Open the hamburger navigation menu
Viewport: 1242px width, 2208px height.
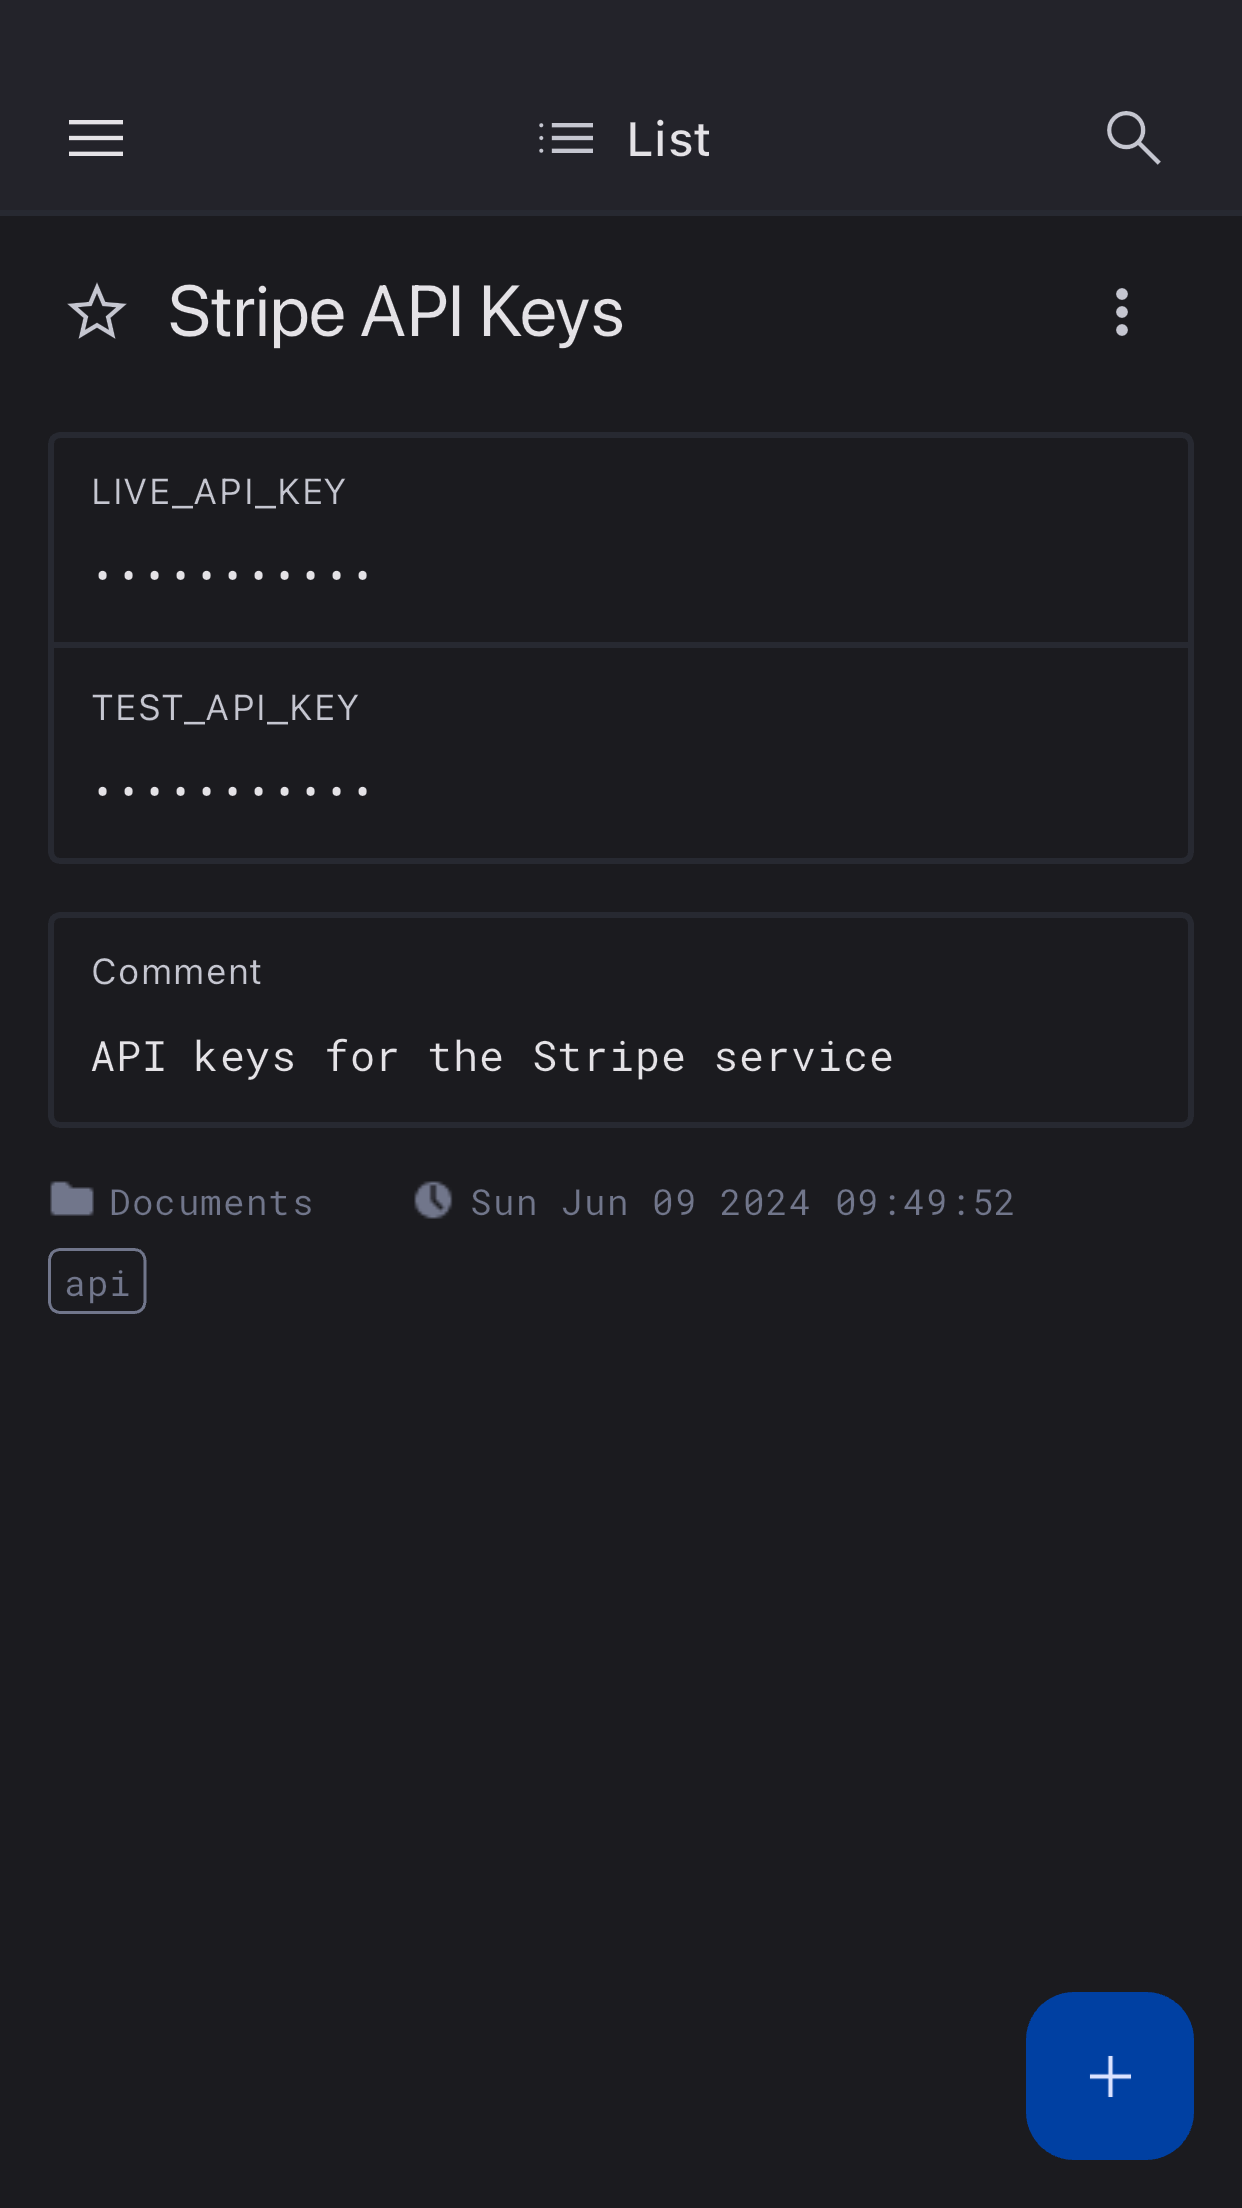[96, 138]
